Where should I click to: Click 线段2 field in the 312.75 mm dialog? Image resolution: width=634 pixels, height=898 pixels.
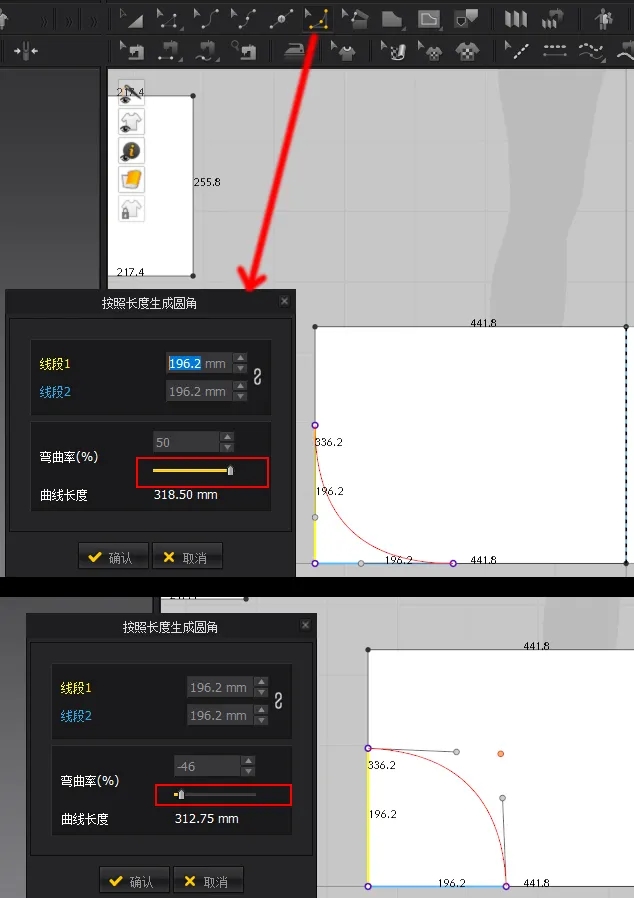click(x=220, y=715)
